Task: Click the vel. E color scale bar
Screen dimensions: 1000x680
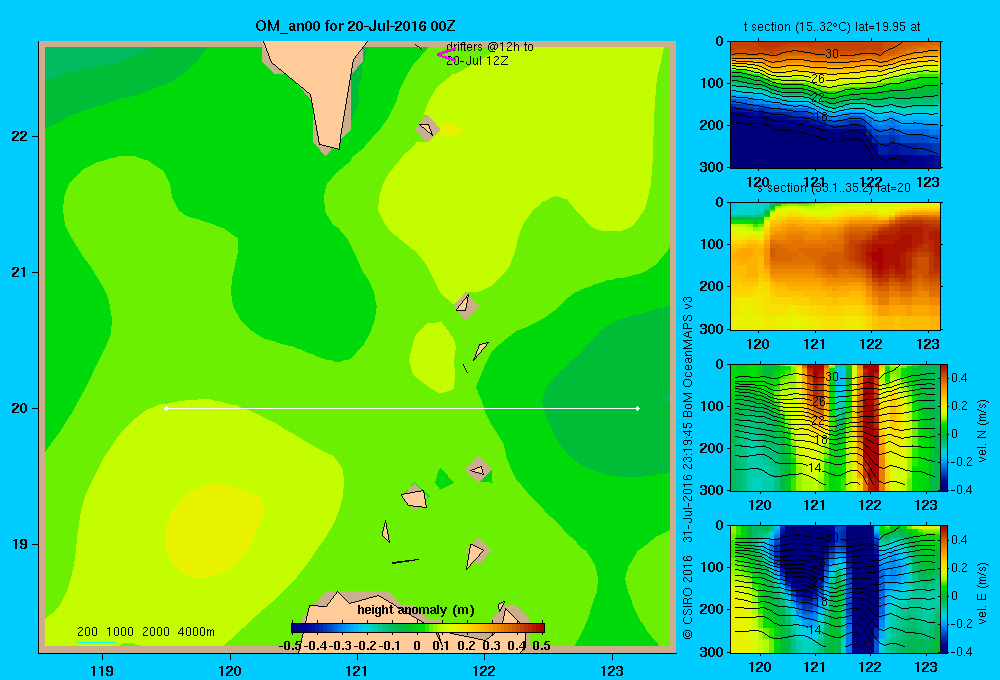Action: [944, 589]
